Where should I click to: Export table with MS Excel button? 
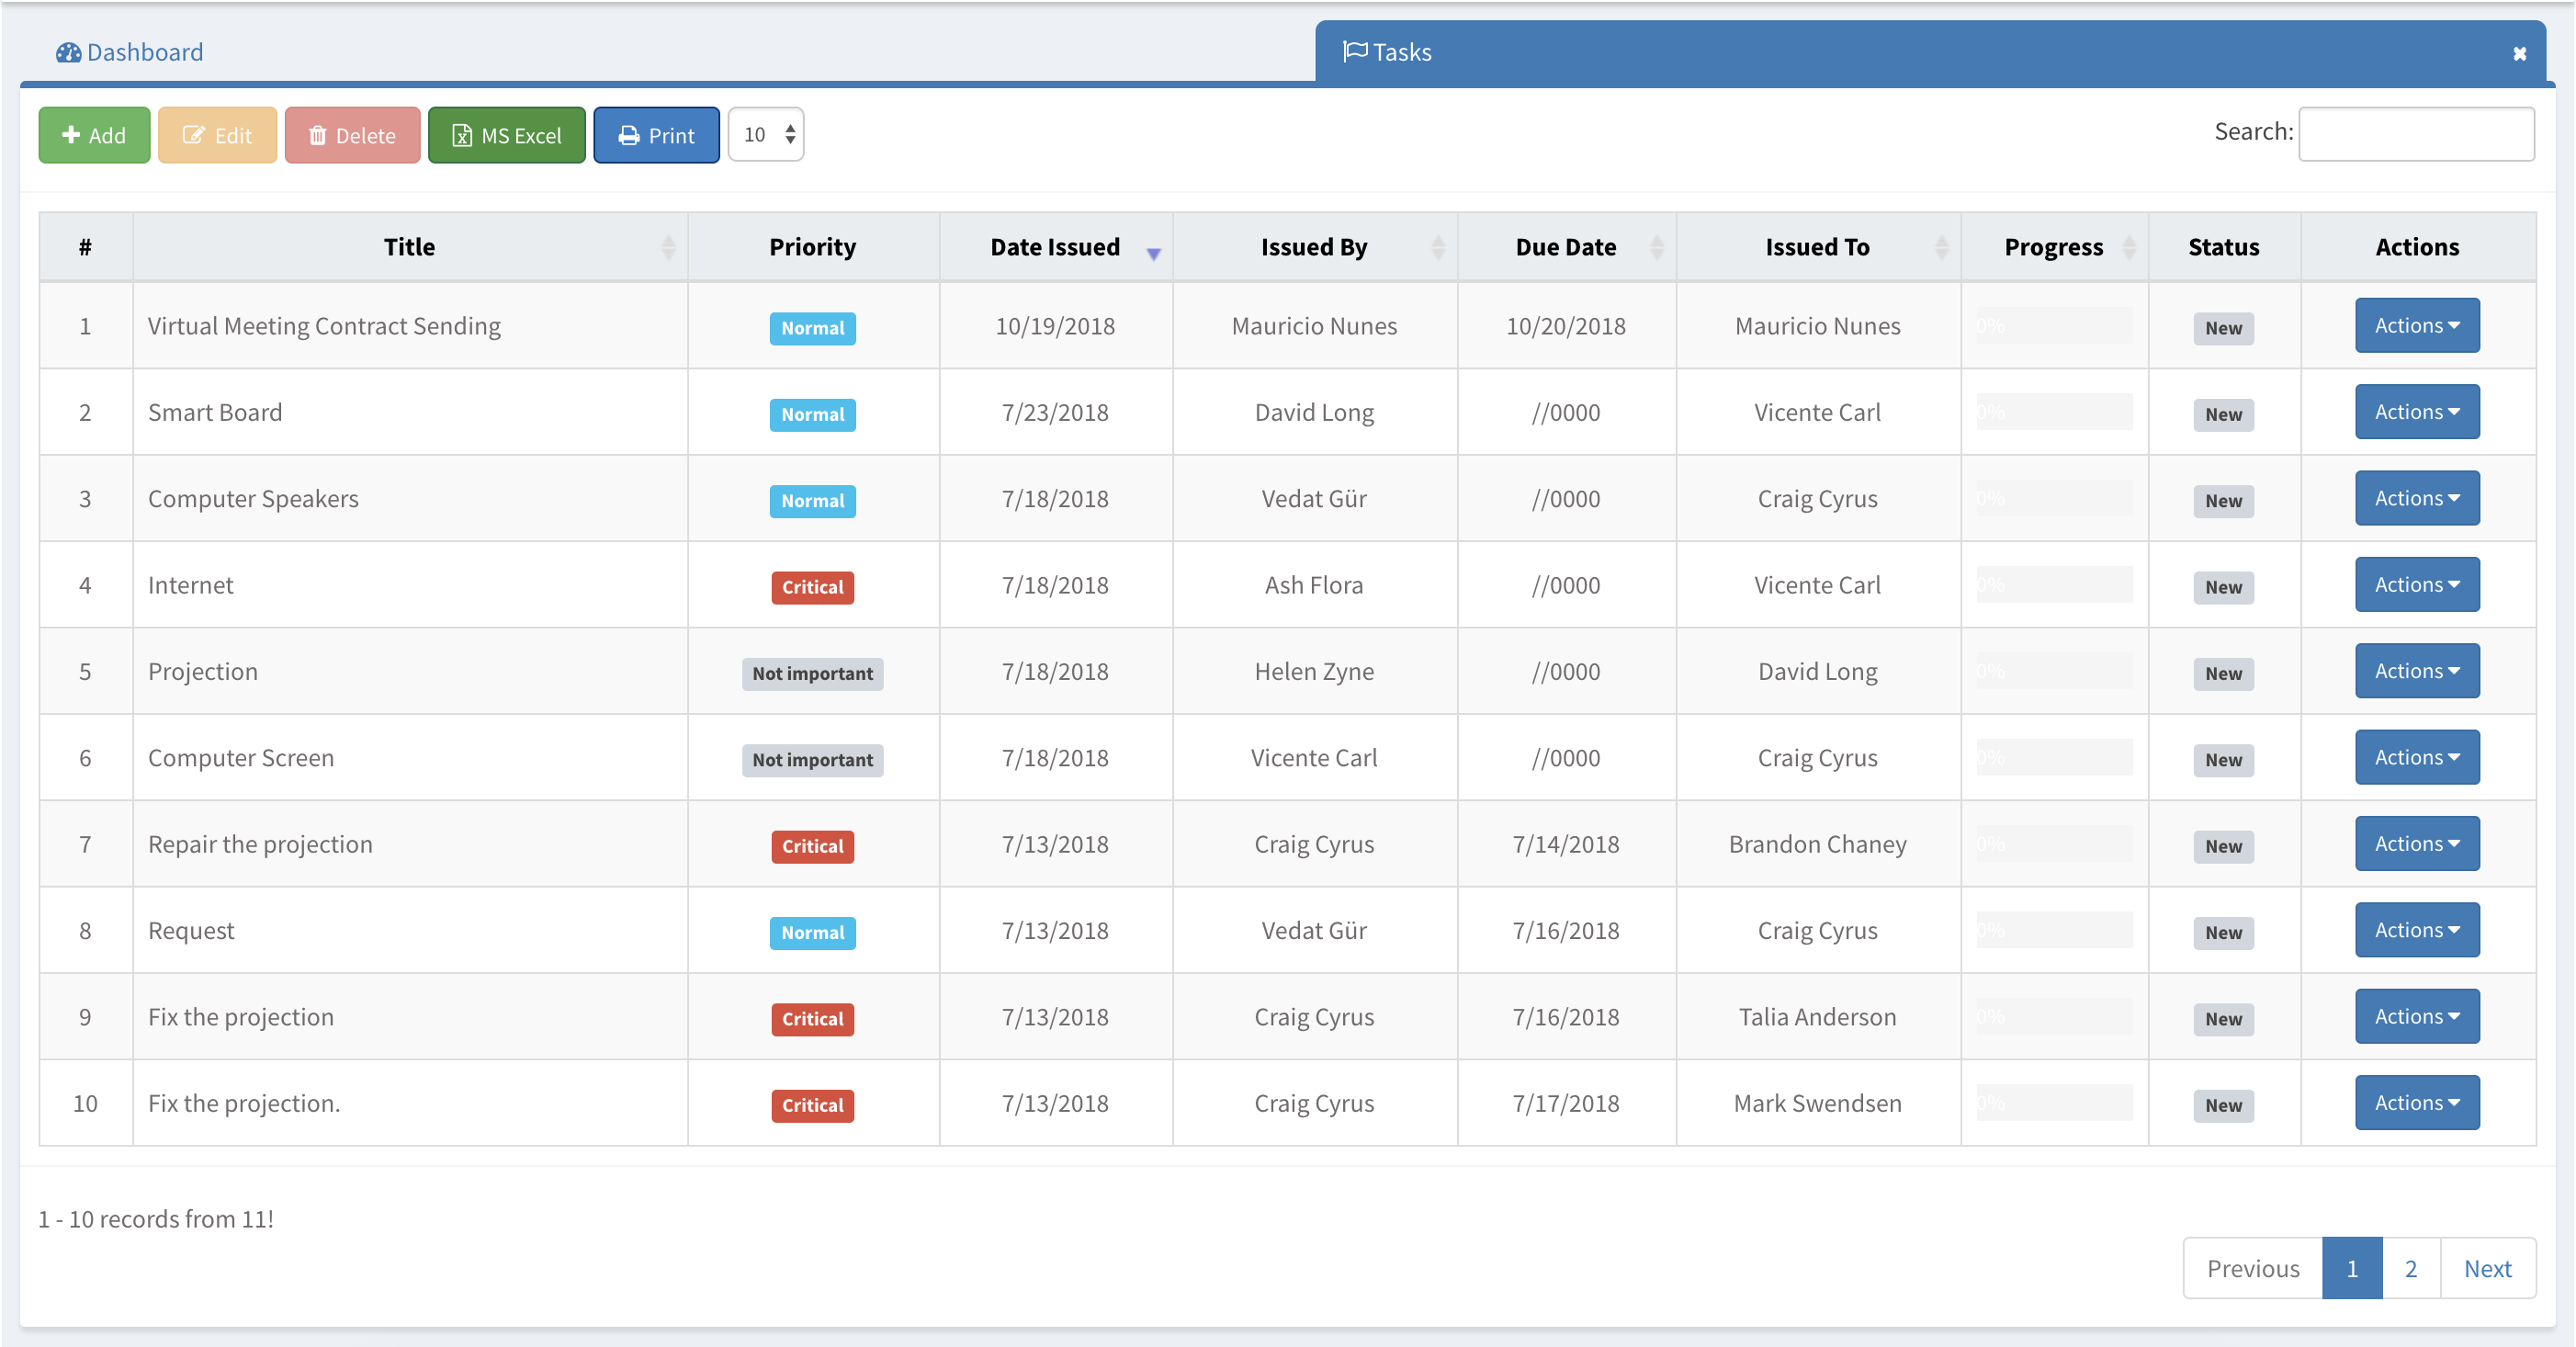(x=506, y=135)
